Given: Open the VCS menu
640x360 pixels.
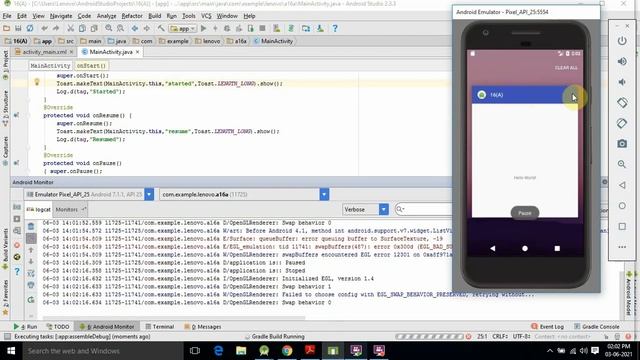Looking at the screenshot, I should point(206,16).
